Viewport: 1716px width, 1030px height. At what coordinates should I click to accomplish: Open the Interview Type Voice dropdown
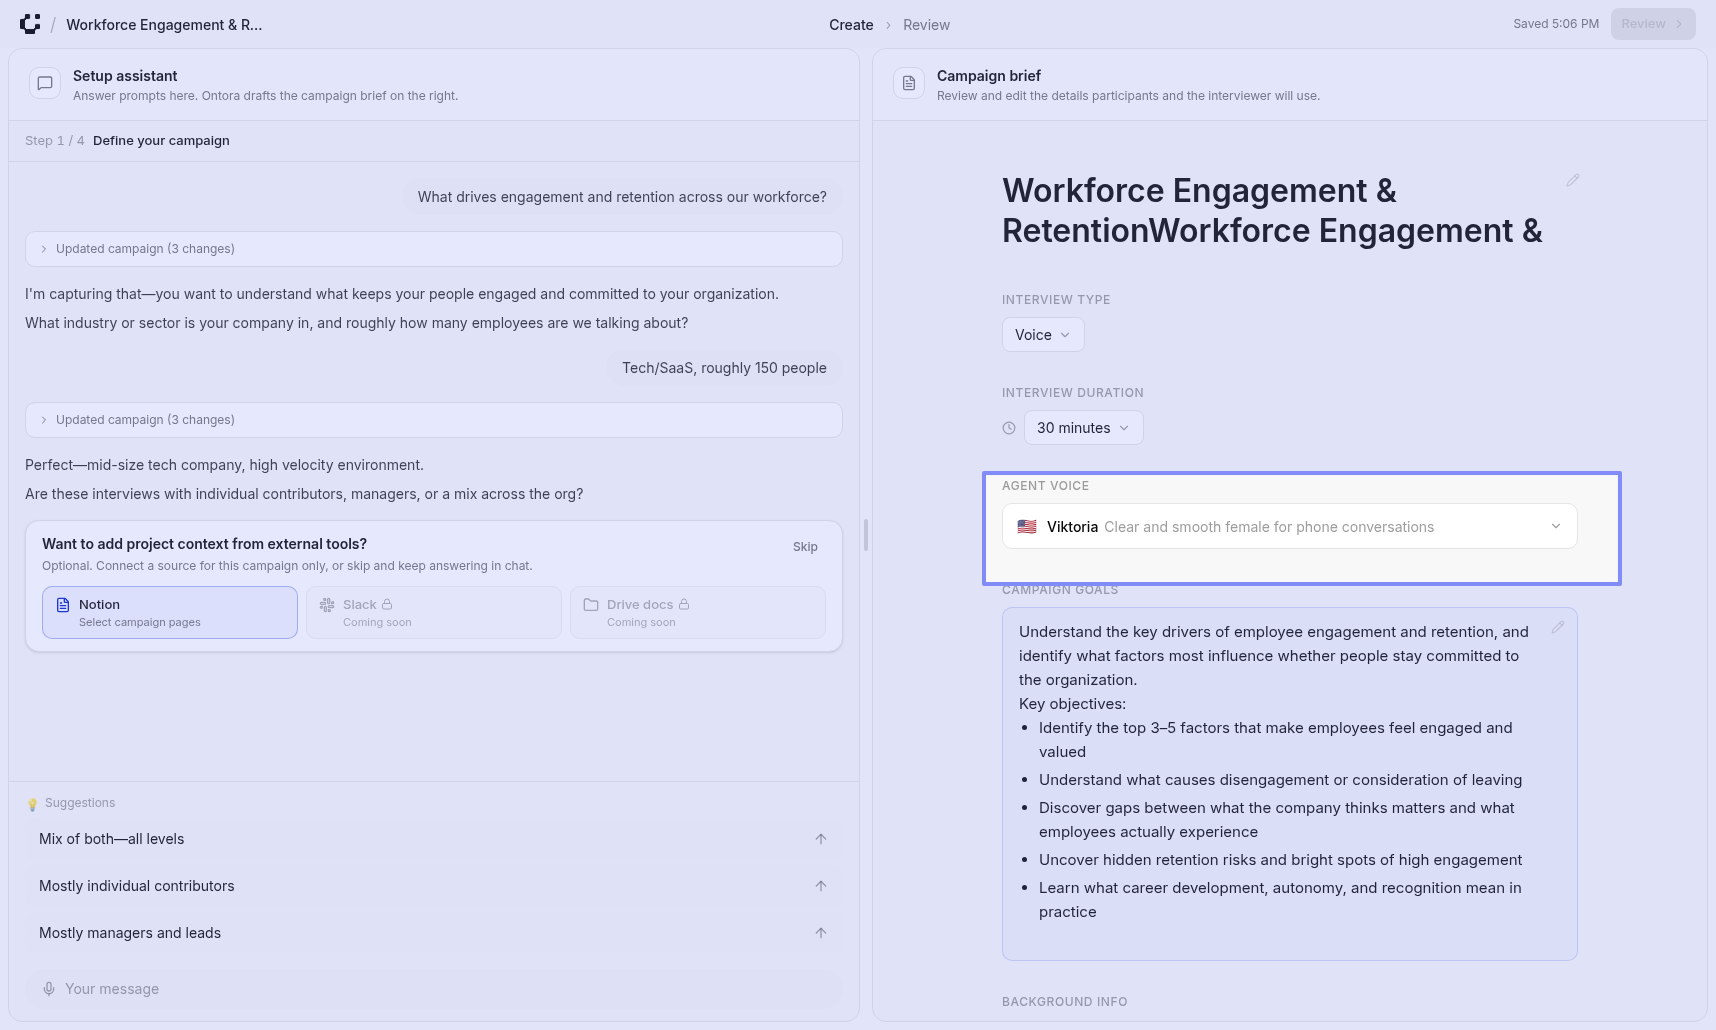coord(1042,335)
